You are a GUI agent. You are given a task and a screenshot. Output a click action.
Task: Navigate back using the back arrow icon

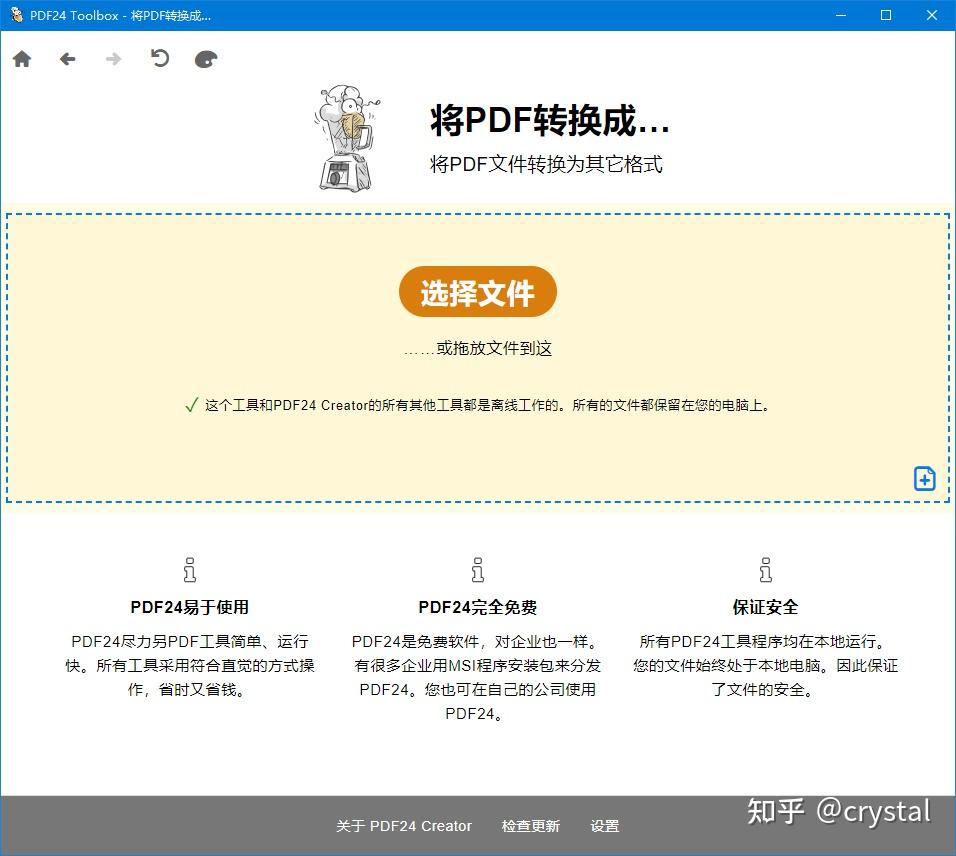(67, 58)
